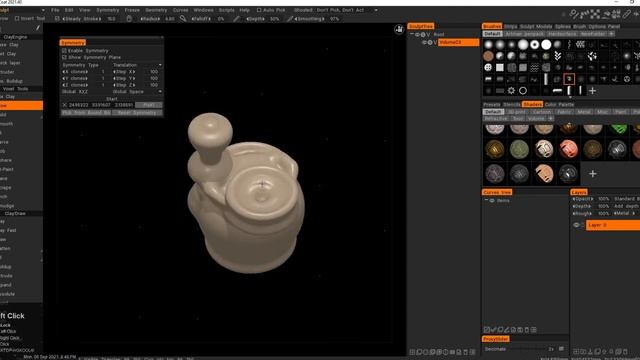The image size is (640, 360).
Task: Open the Presets tab
Action: point(492,104)
